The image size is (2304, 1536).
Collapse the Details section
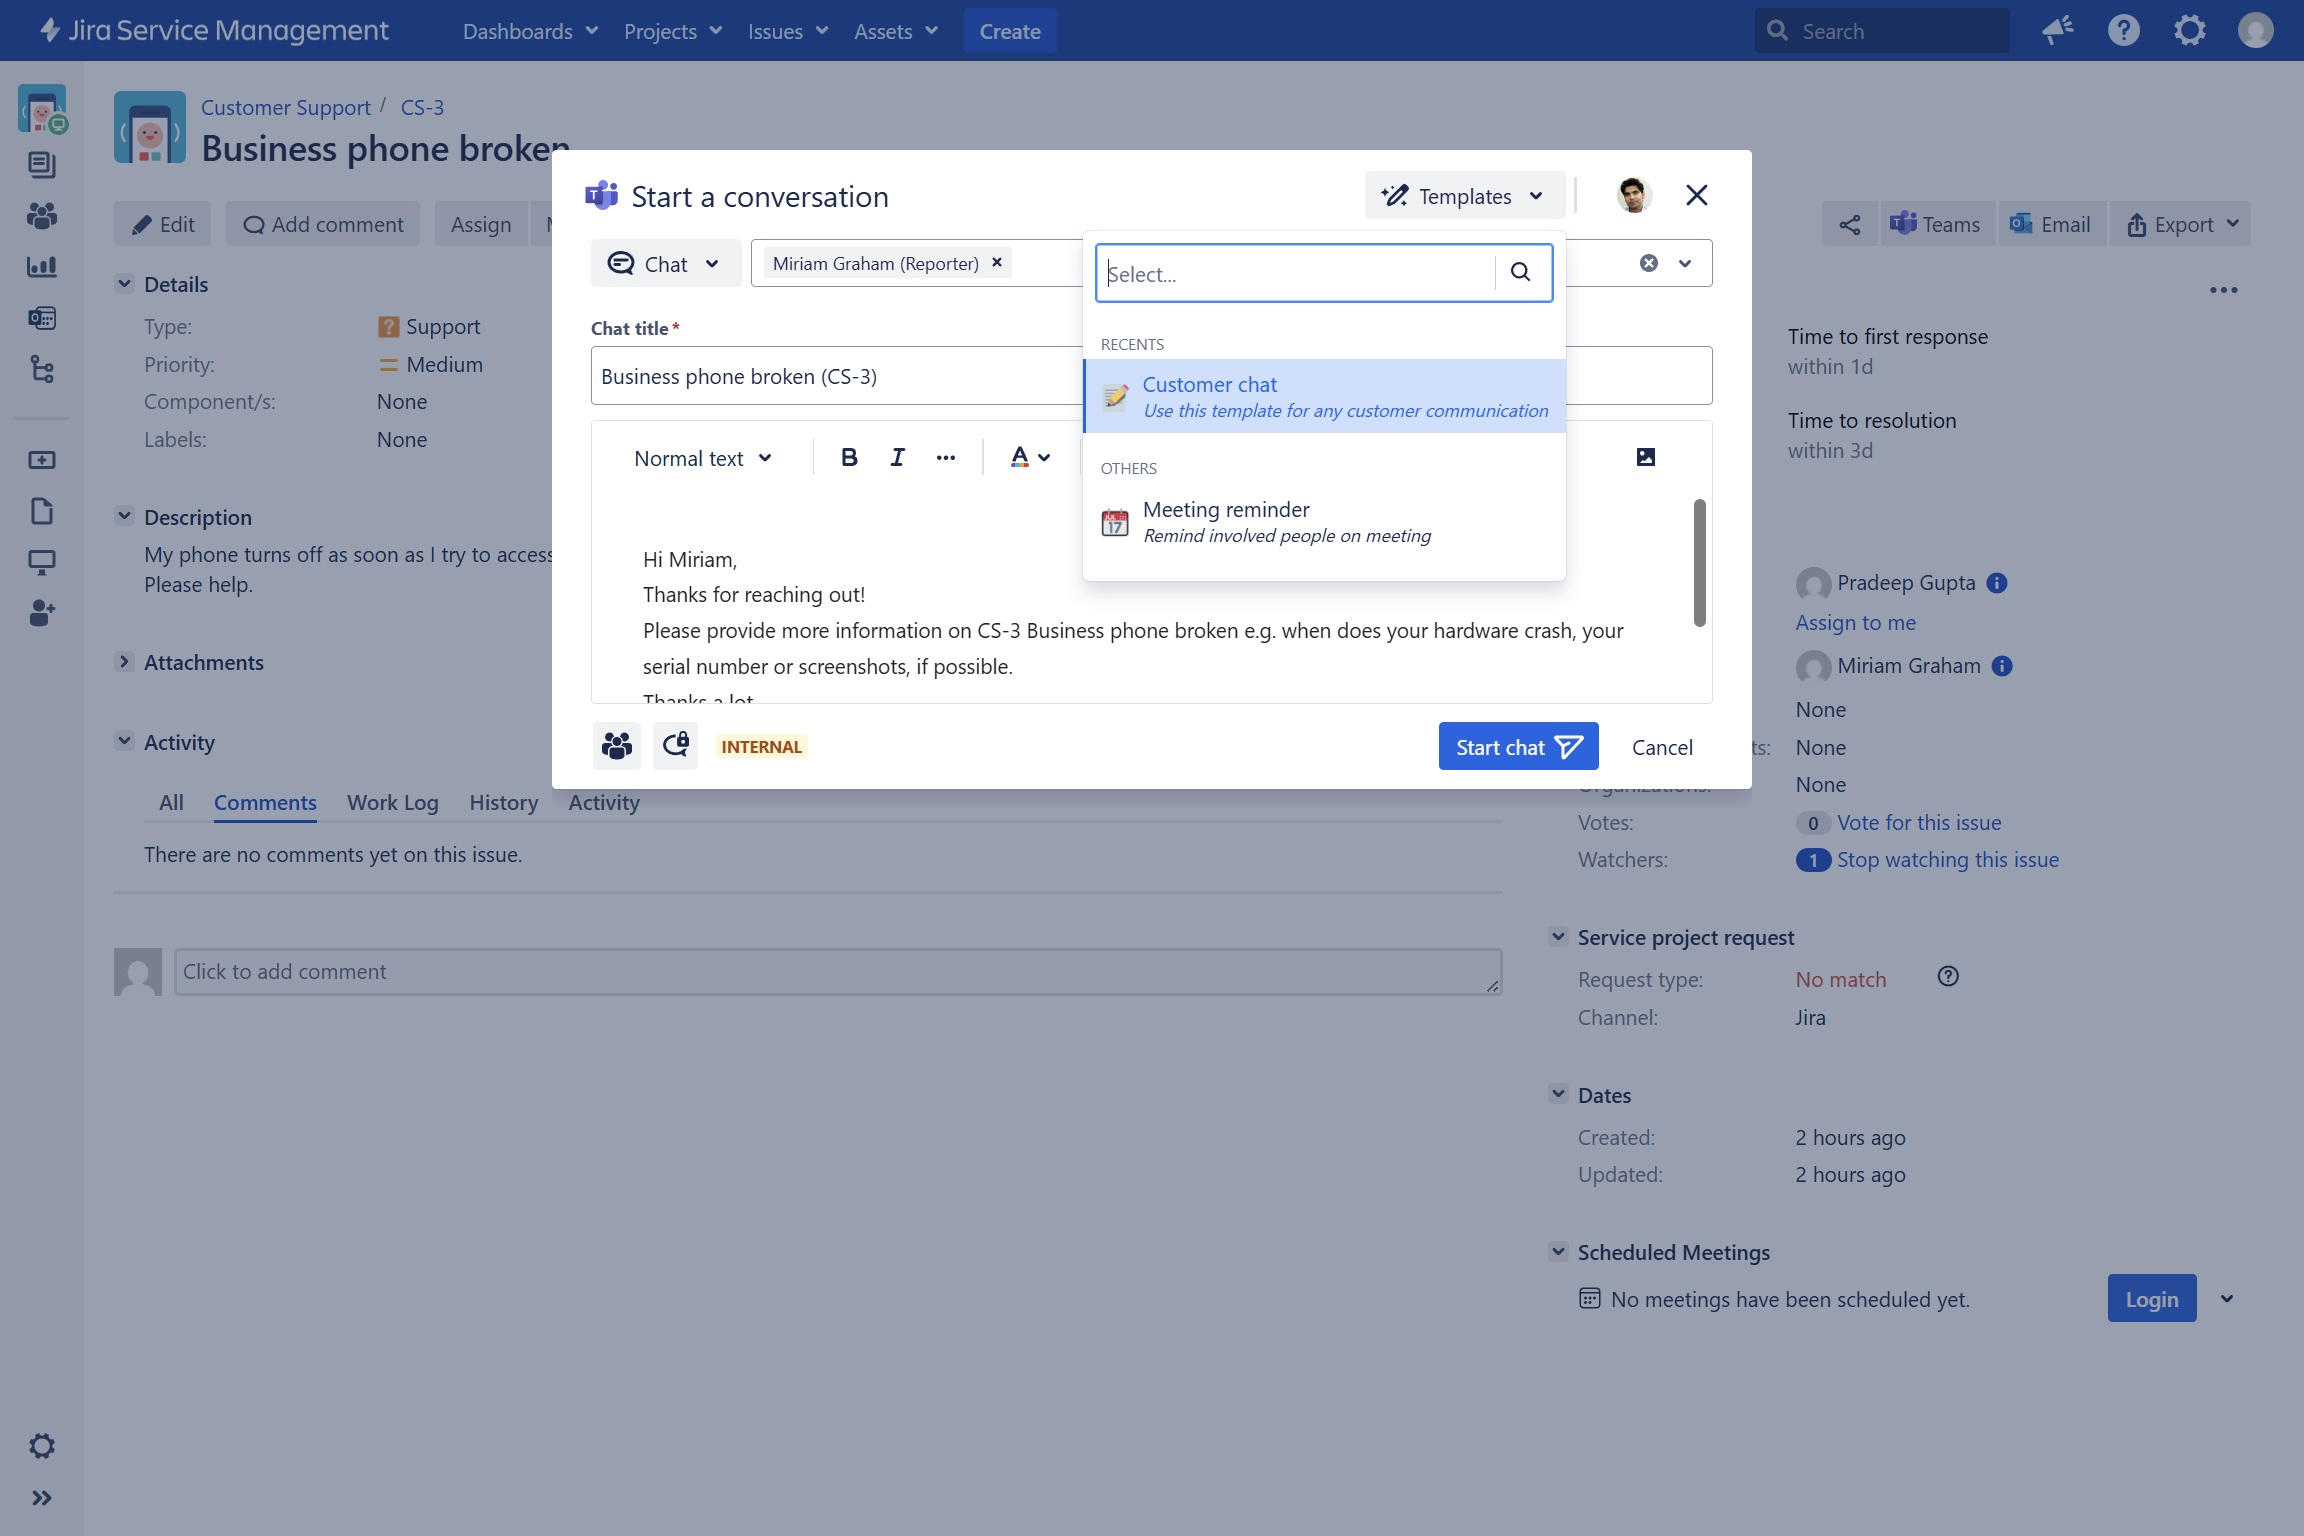pyautogui.click(x=124, y=284)
